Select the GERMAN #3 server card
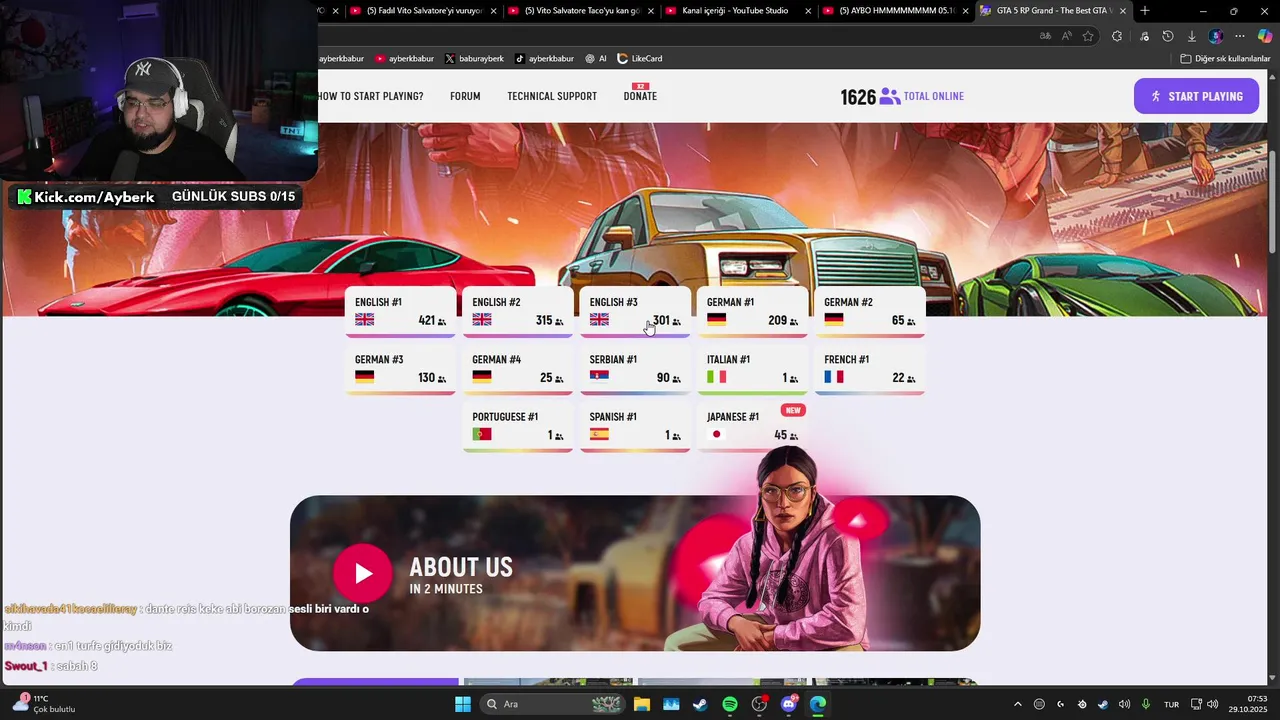1280x720 pixels. click(x=400, y=369)
